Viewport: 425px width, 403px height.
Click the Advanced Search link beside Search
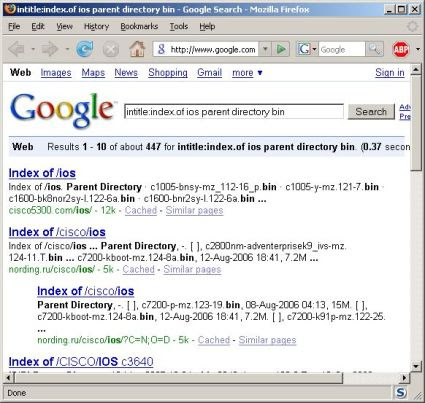(x=405, y=107)
